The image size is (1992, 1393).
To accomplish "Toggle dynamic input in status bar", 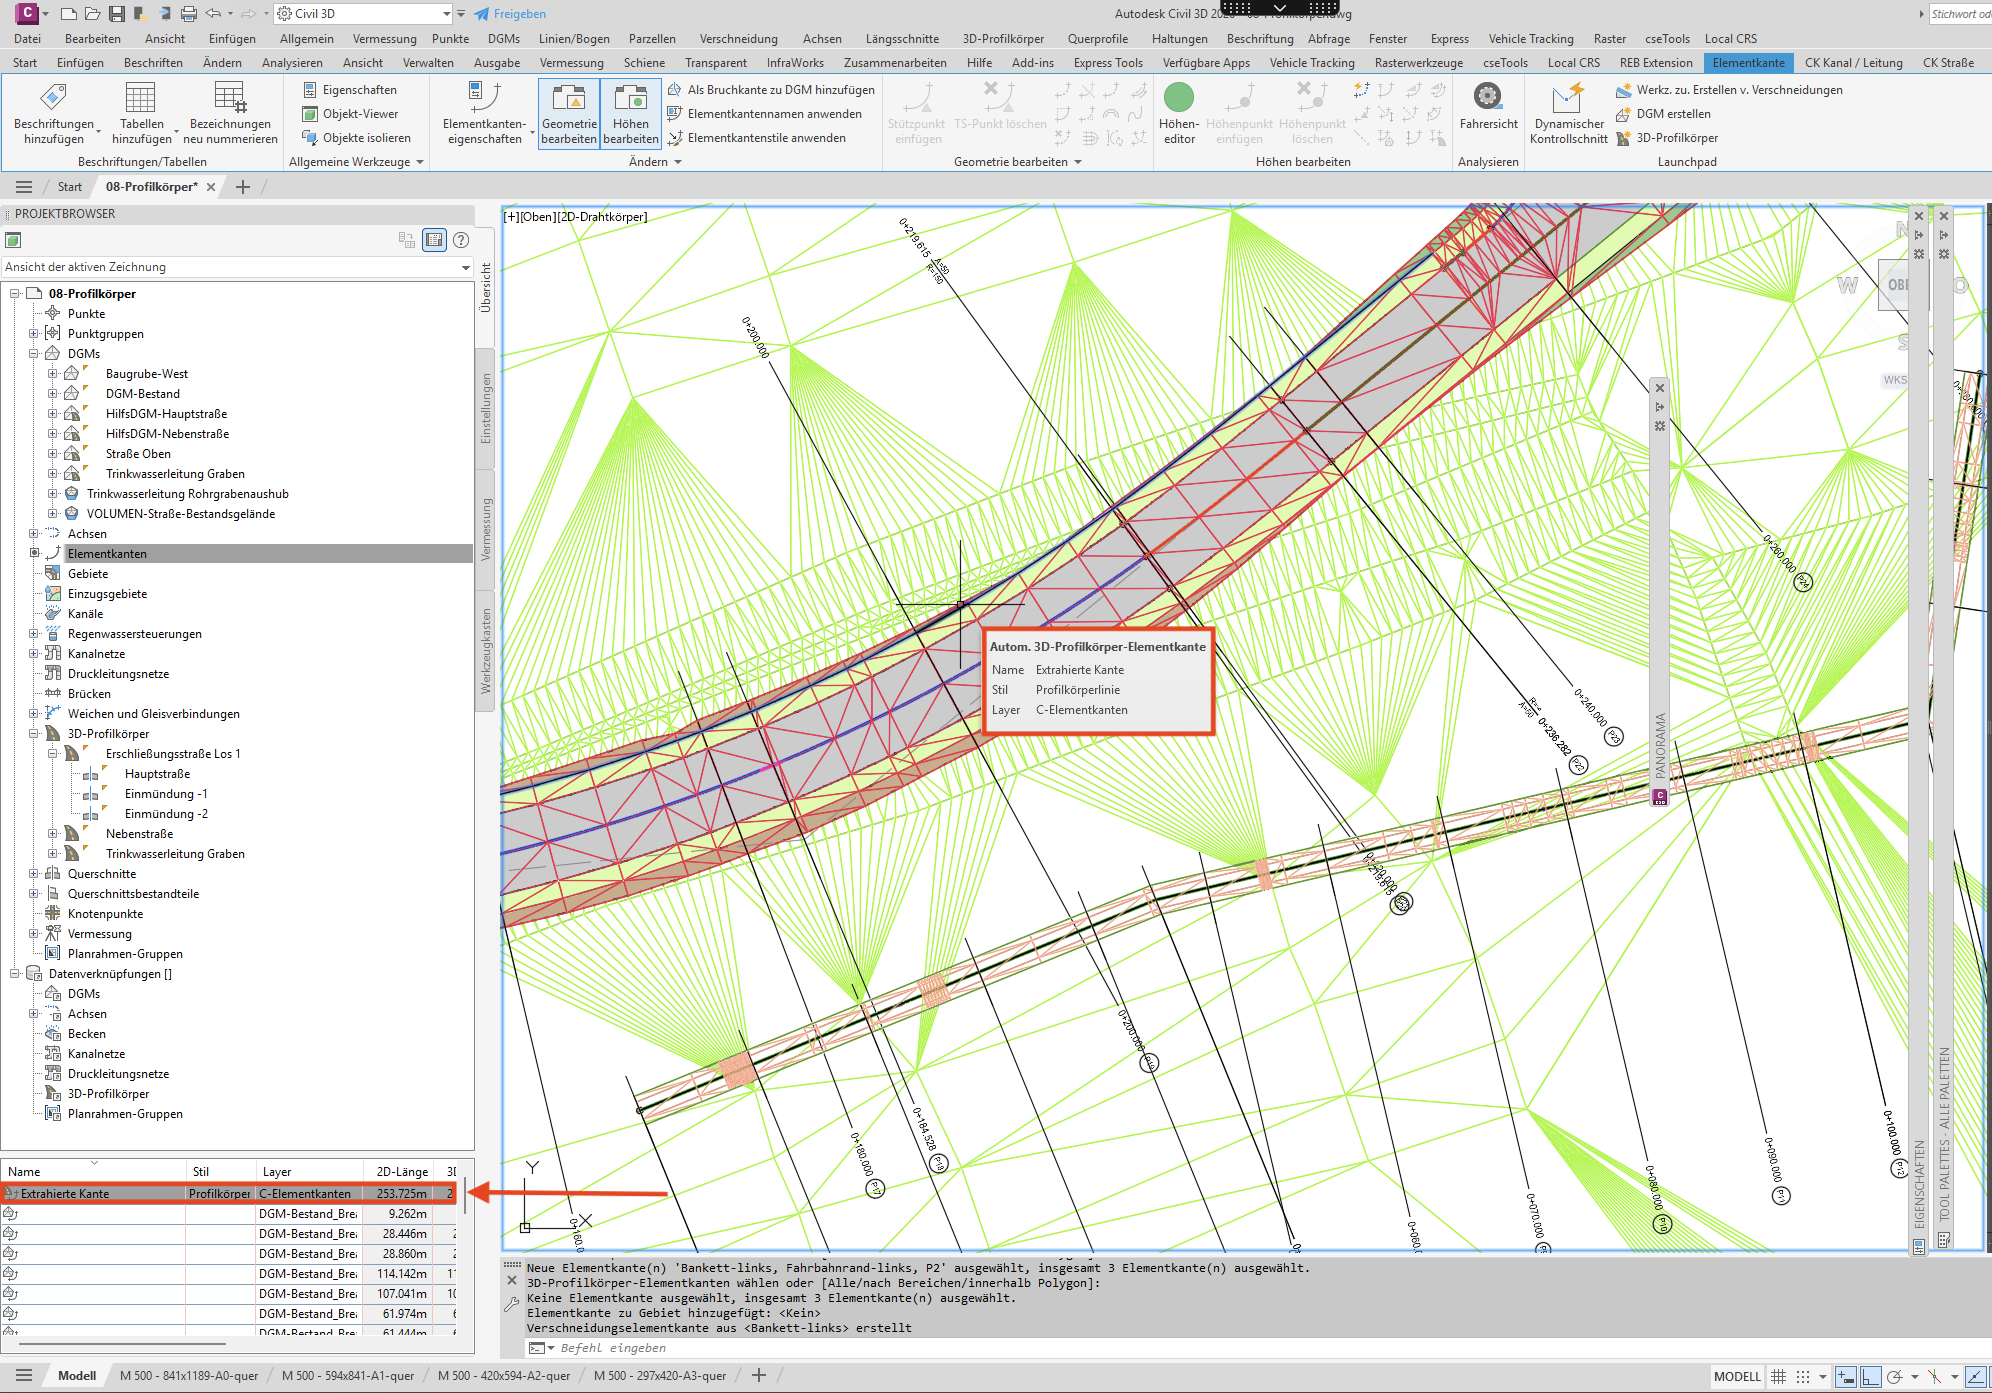I will (1846, 1377).
